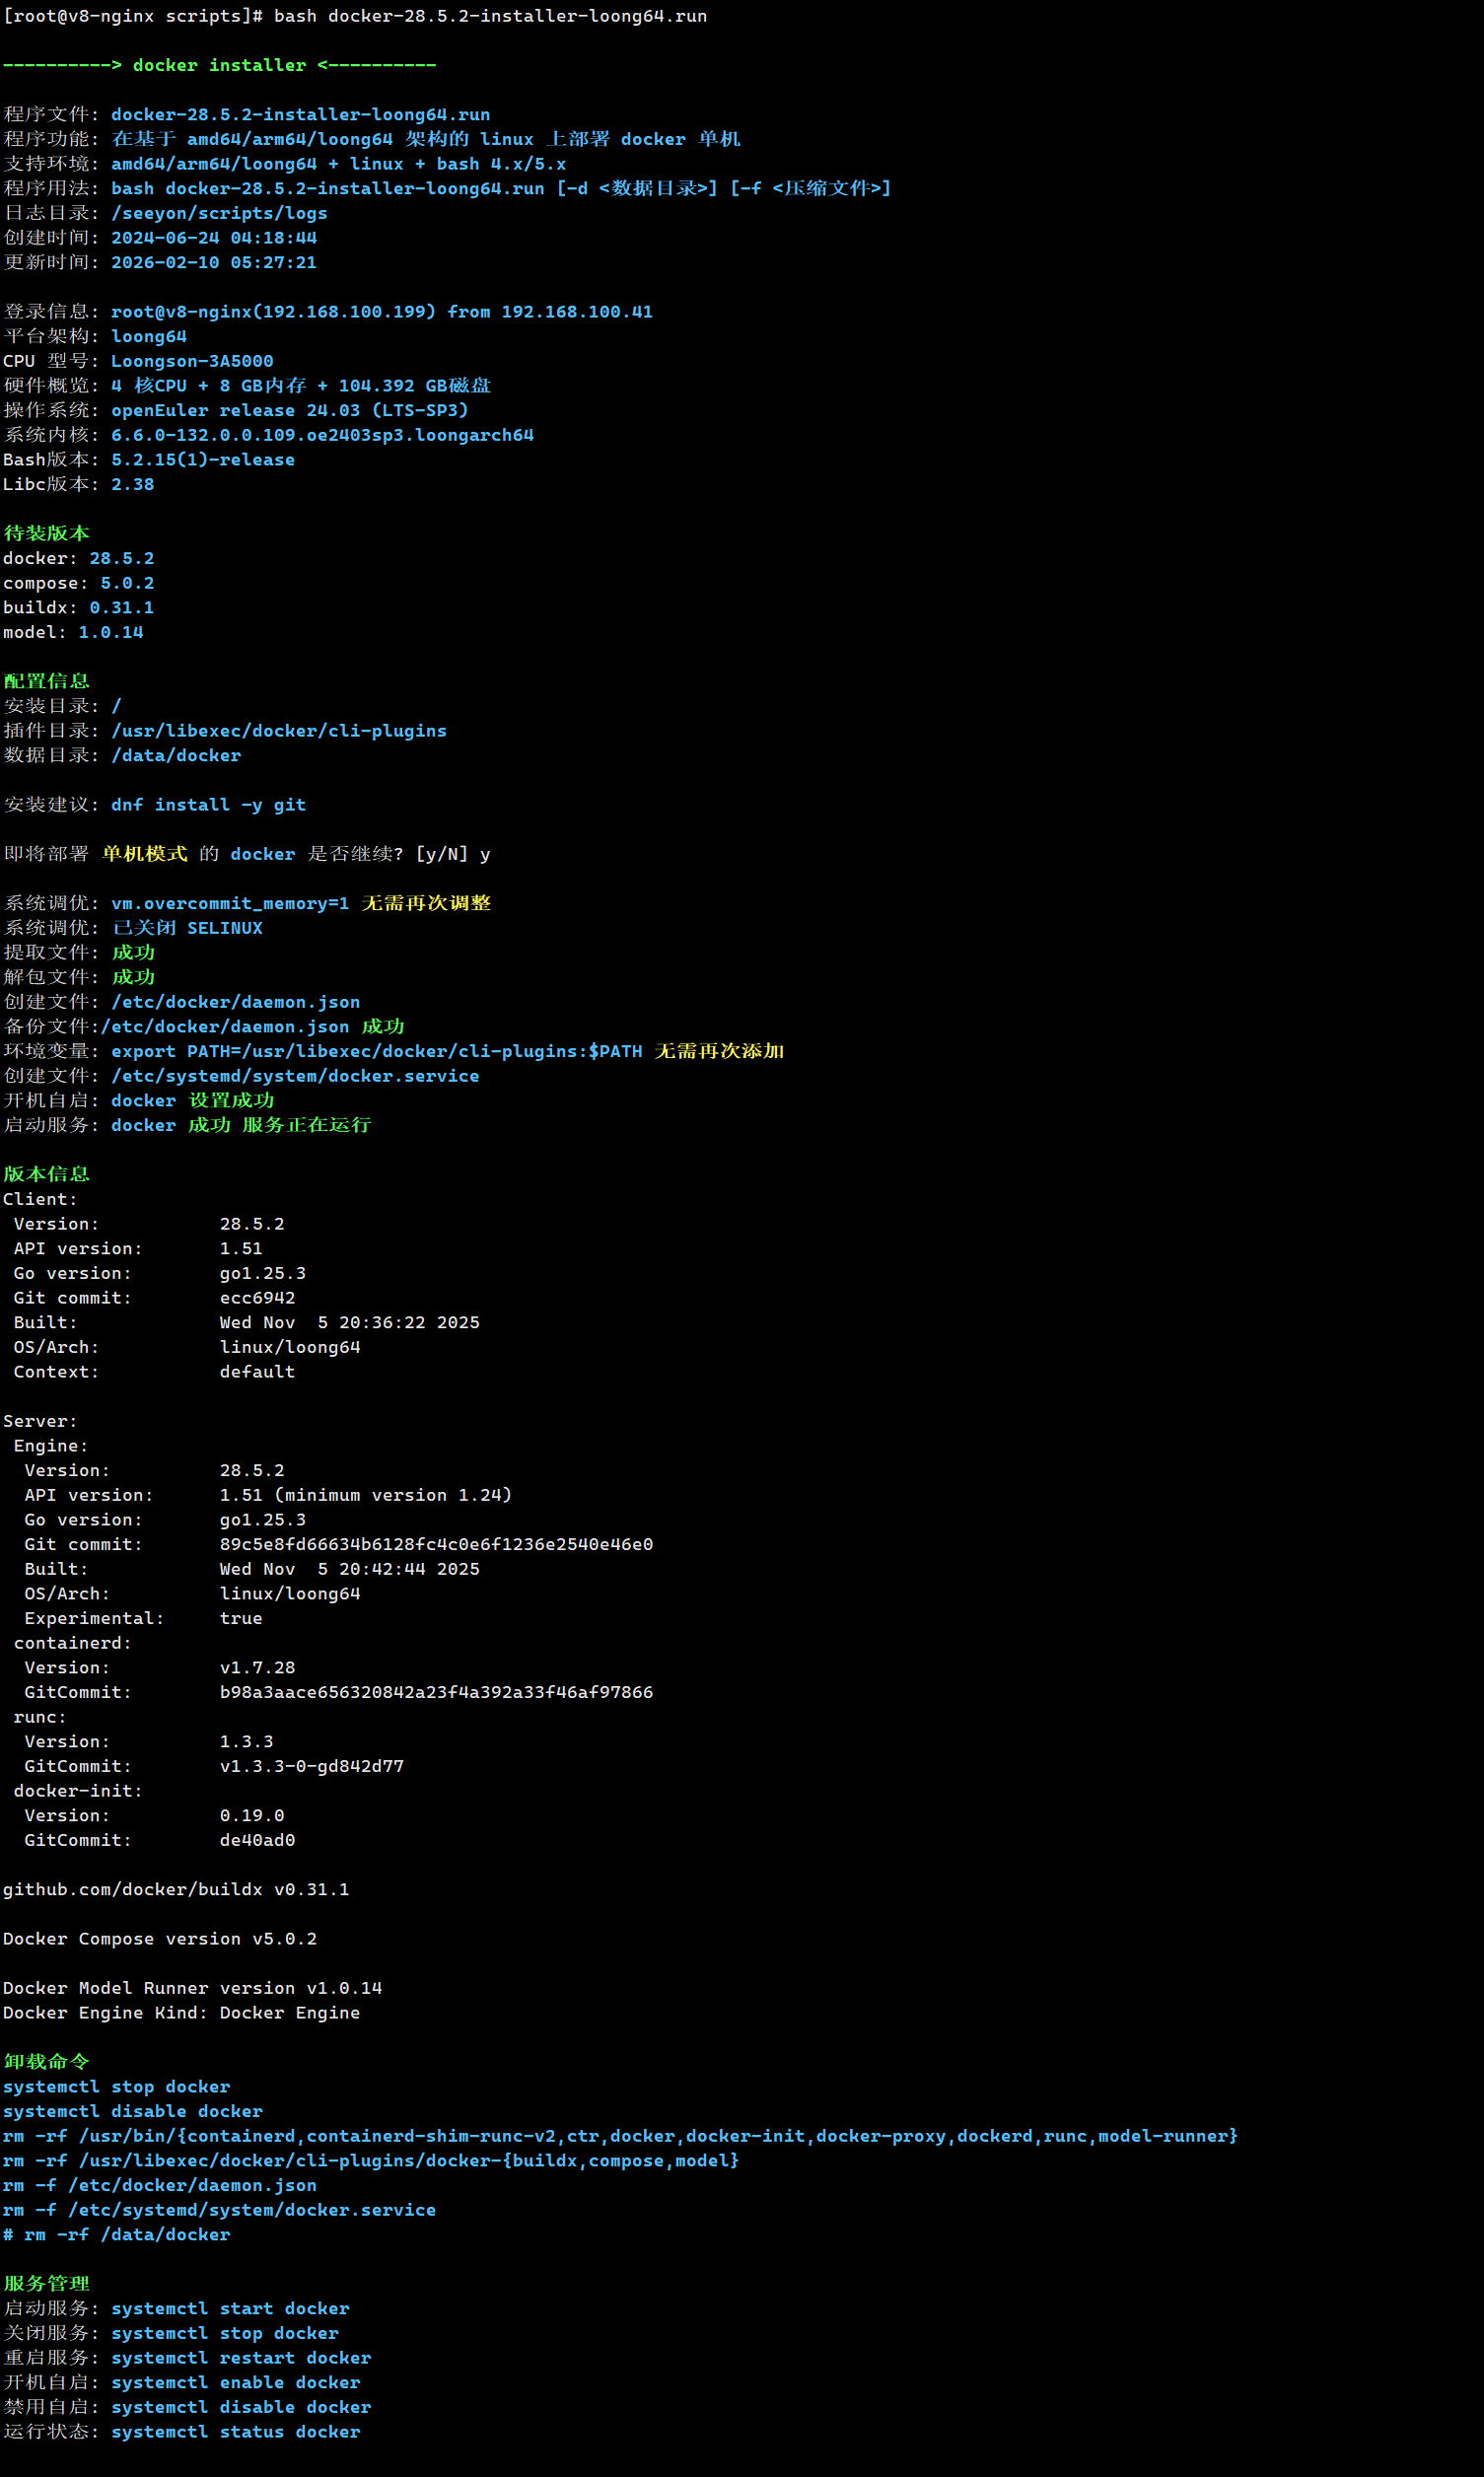The image size is (1484, 2477).
Task: Click "成功" in the 解包文件 row
Action: coord(133,977)
